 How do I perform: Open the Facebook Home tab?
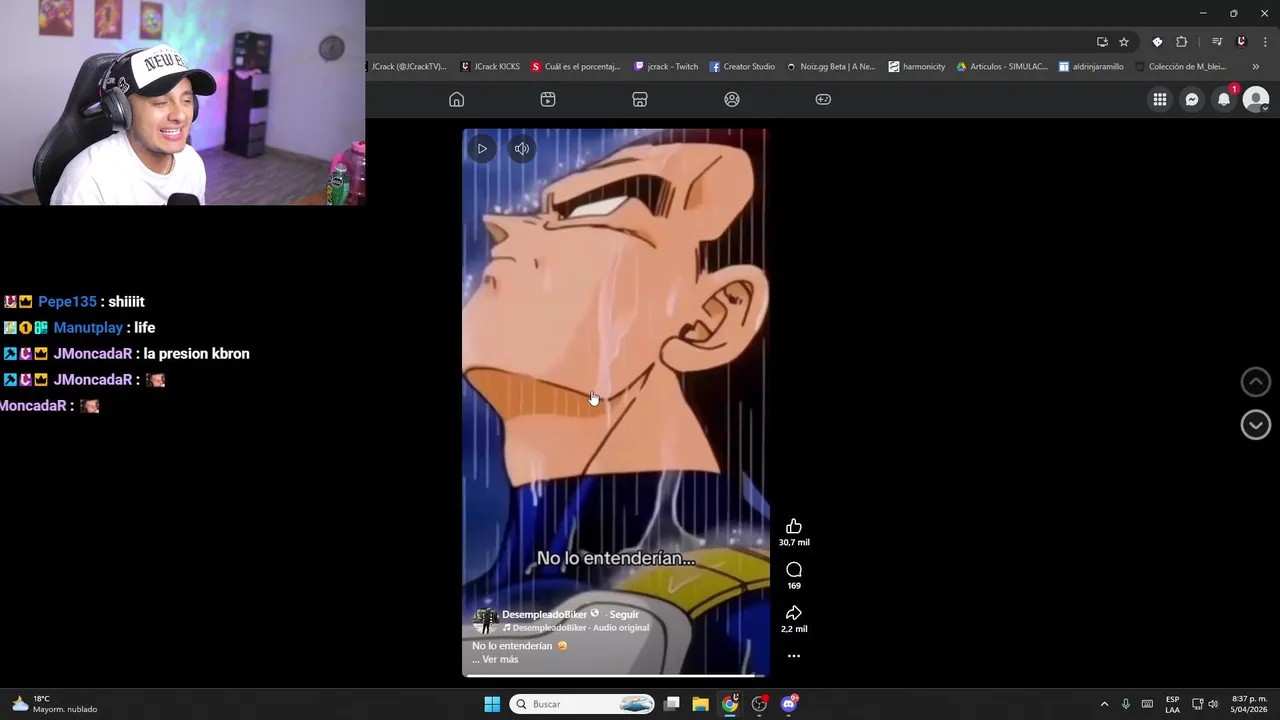456,99
